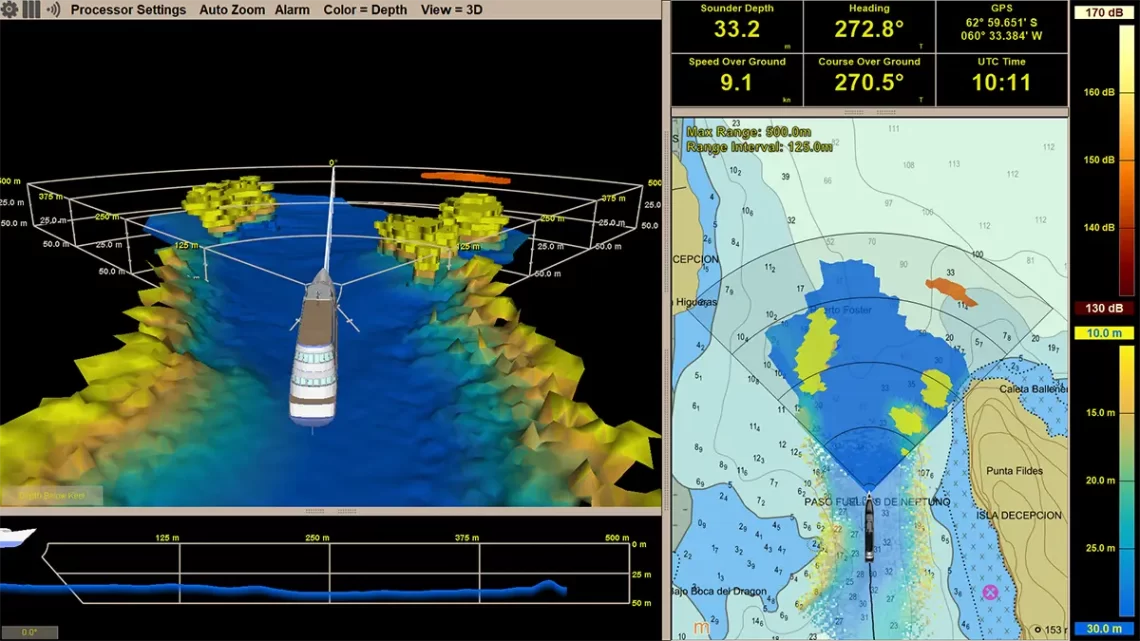This screenshot has width=1140, height=641.
Task: Grab the splitter handle above profile view
Action: coord(331,512)
